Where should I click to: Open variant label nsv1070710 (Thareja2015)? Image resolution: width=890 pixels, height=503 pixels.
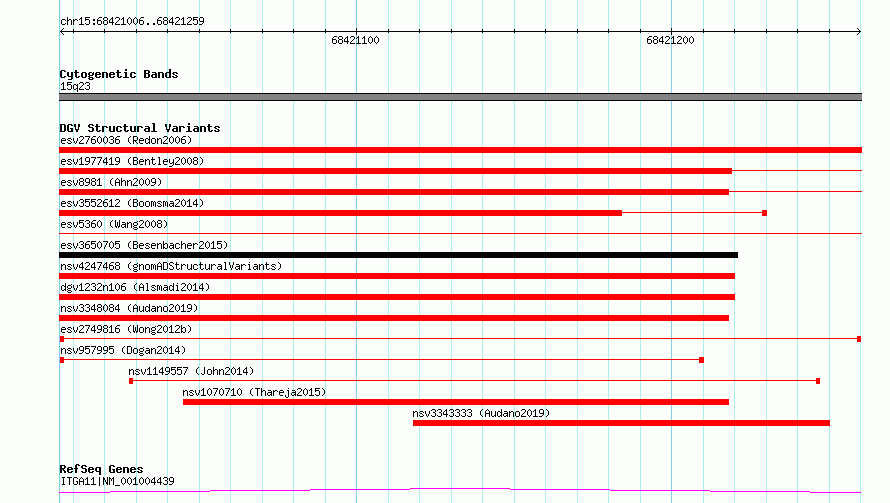[x=254, y=392]
